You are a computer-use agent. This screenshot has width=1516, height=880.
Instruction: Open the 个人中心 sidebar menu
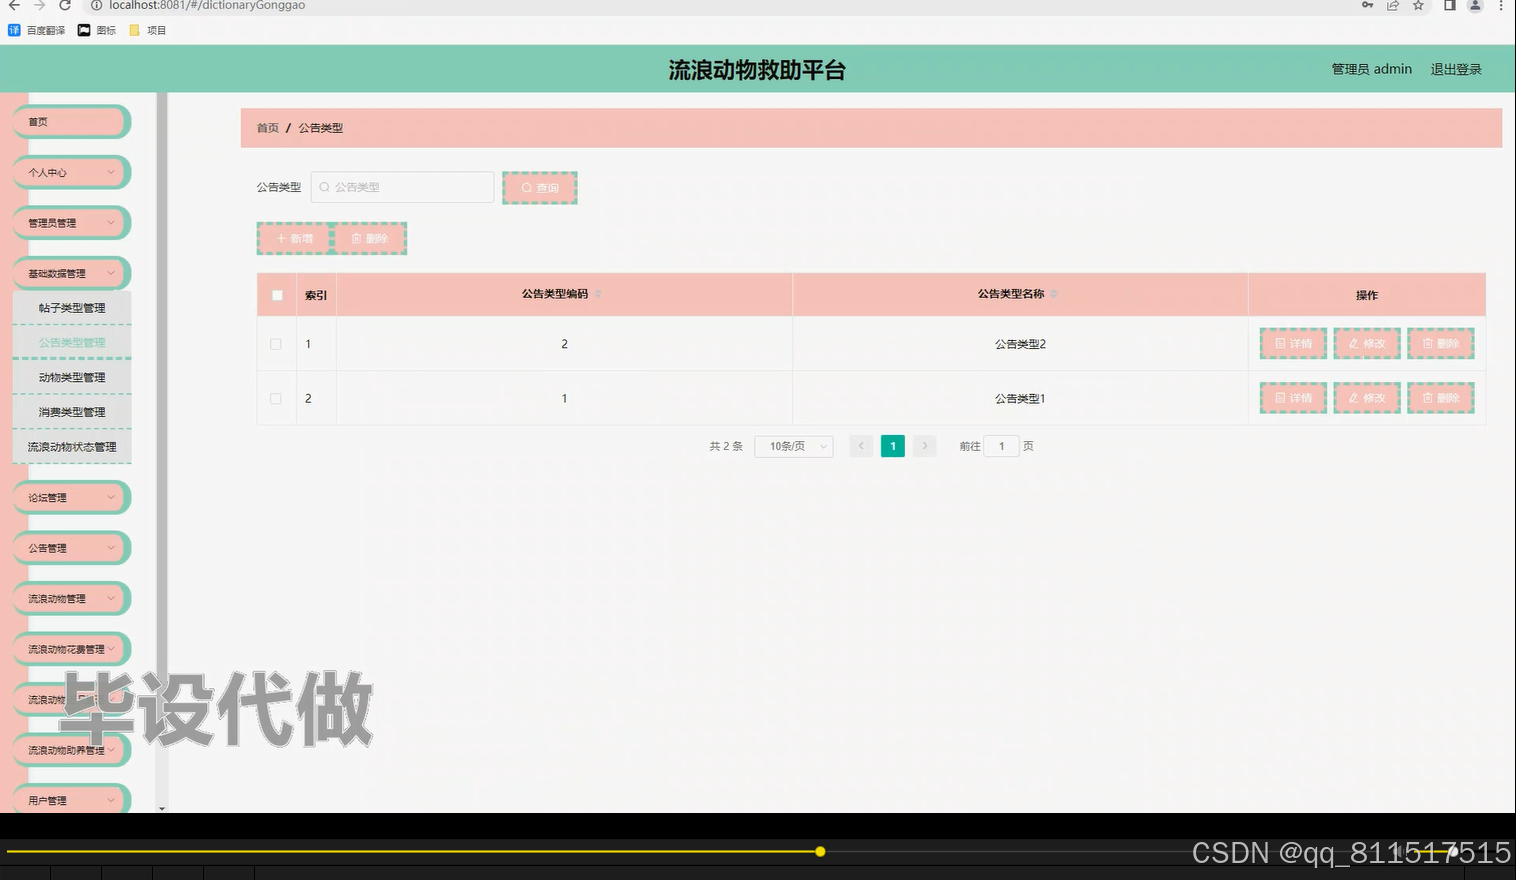(x=70, y=172)
